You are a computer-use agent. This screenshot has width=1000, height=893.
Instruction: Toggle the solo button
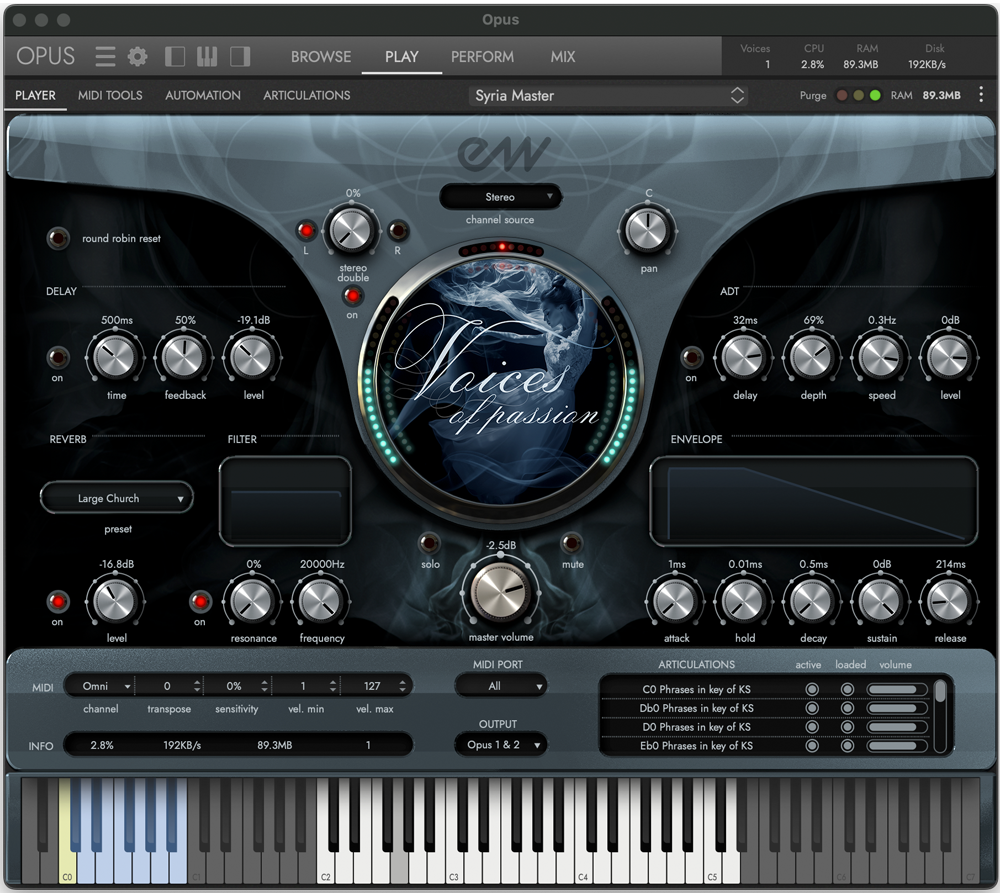[x=429, y=543]
